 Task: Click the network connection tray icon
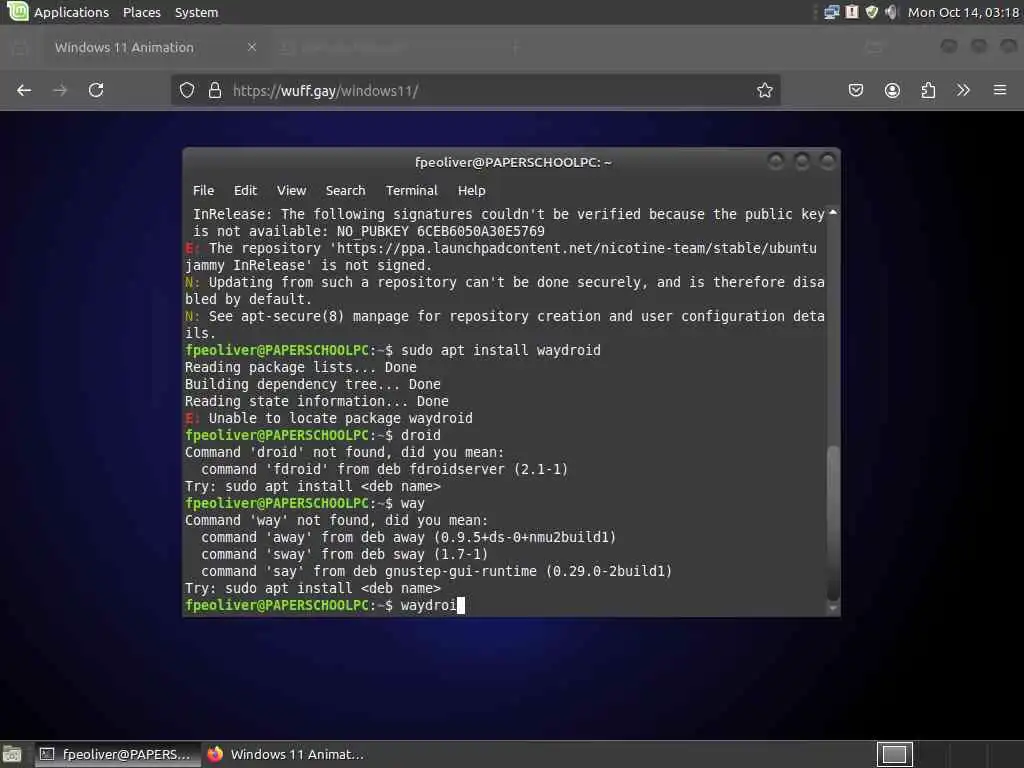coord(831,12)
